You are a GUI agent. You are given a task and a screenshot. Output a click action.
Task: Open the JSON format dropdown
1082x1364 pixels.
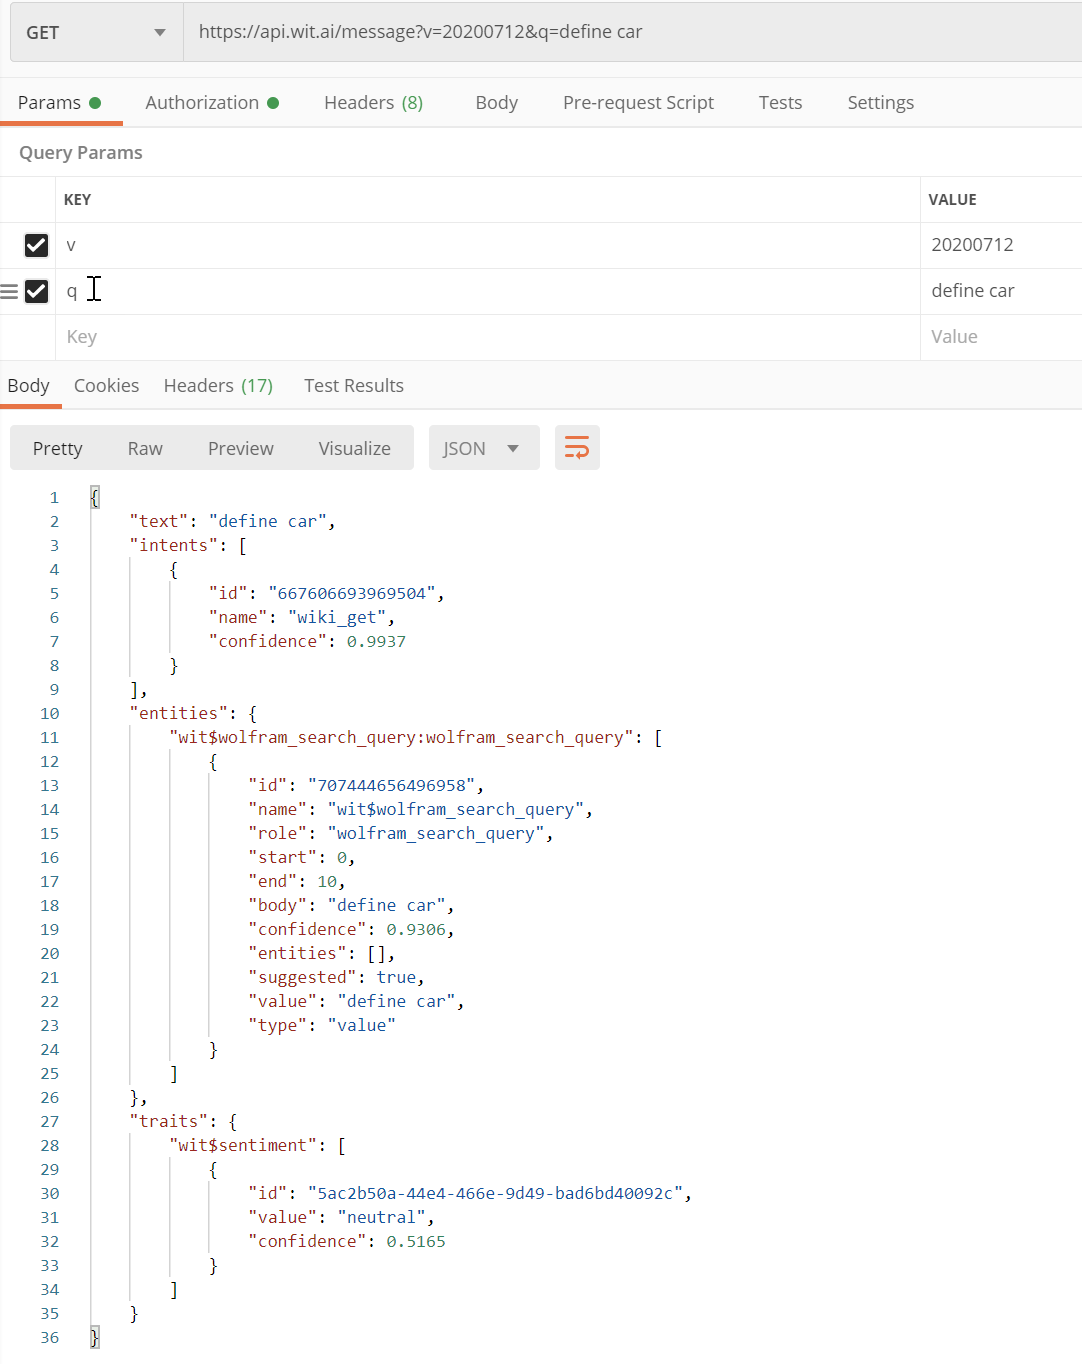point(484,448)
